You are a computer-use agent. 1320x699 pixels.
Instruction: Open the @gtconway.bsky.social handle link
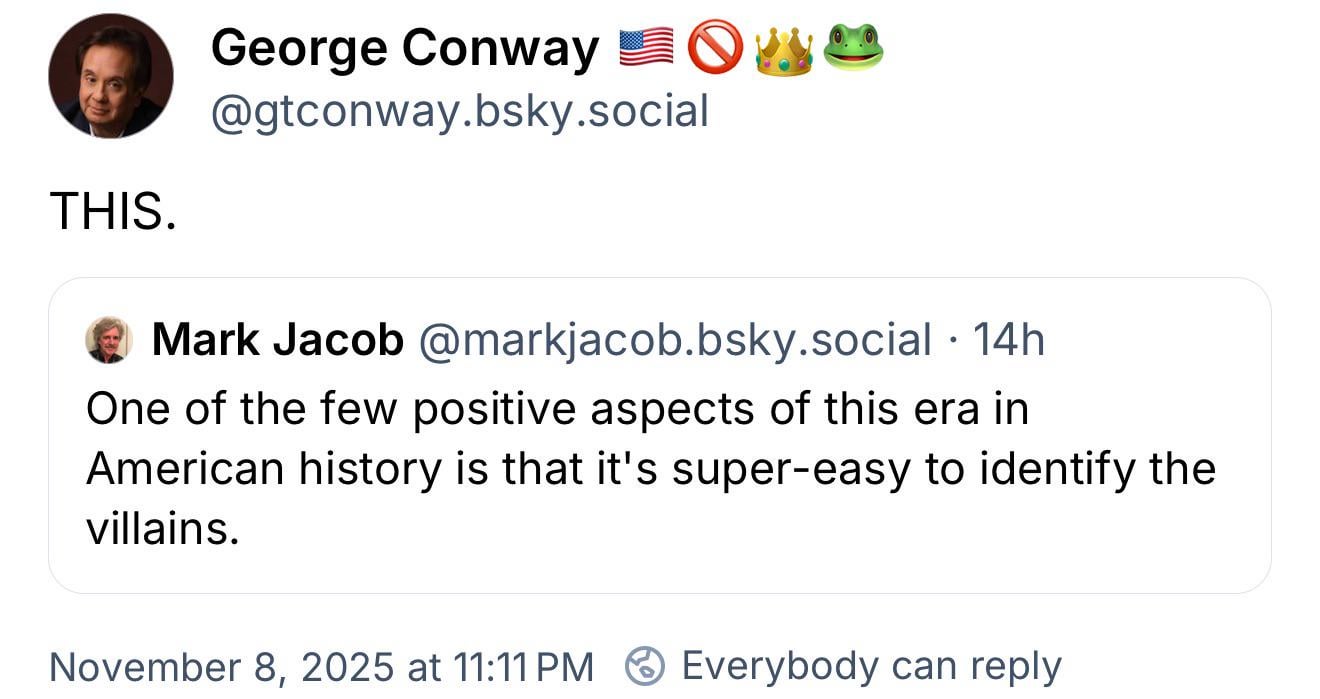tap(459, 111)
